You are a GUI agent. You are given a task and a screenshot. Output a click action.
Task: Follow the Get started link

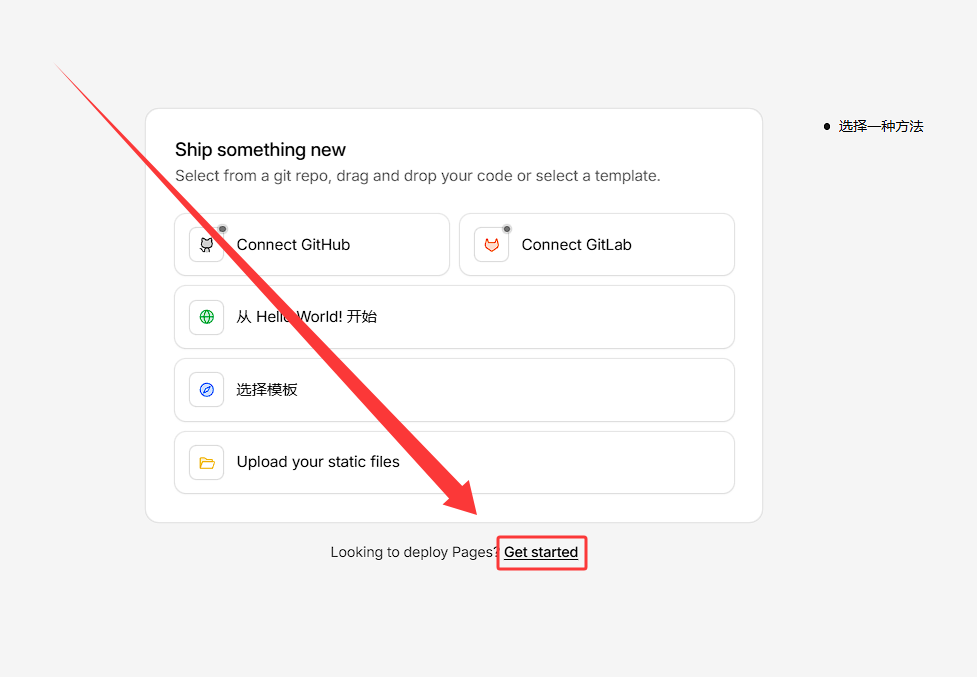click(541, 552)
